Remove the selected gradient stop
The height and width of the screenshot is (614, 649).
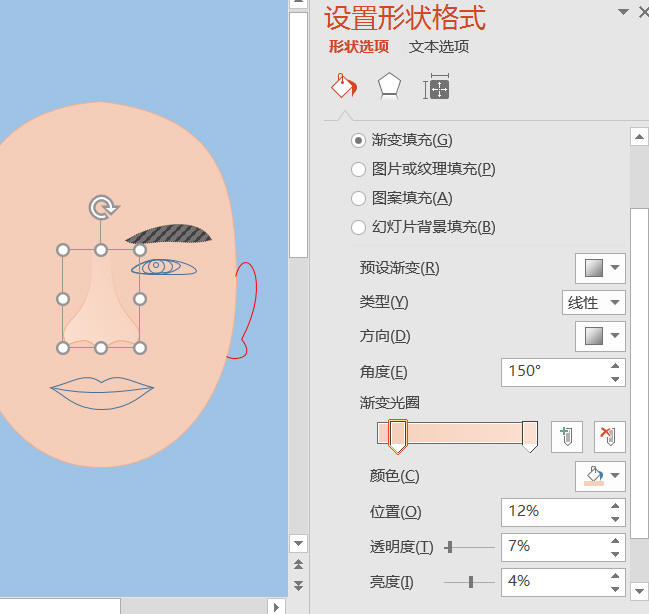pyautogui.click(x=609, y=436)
